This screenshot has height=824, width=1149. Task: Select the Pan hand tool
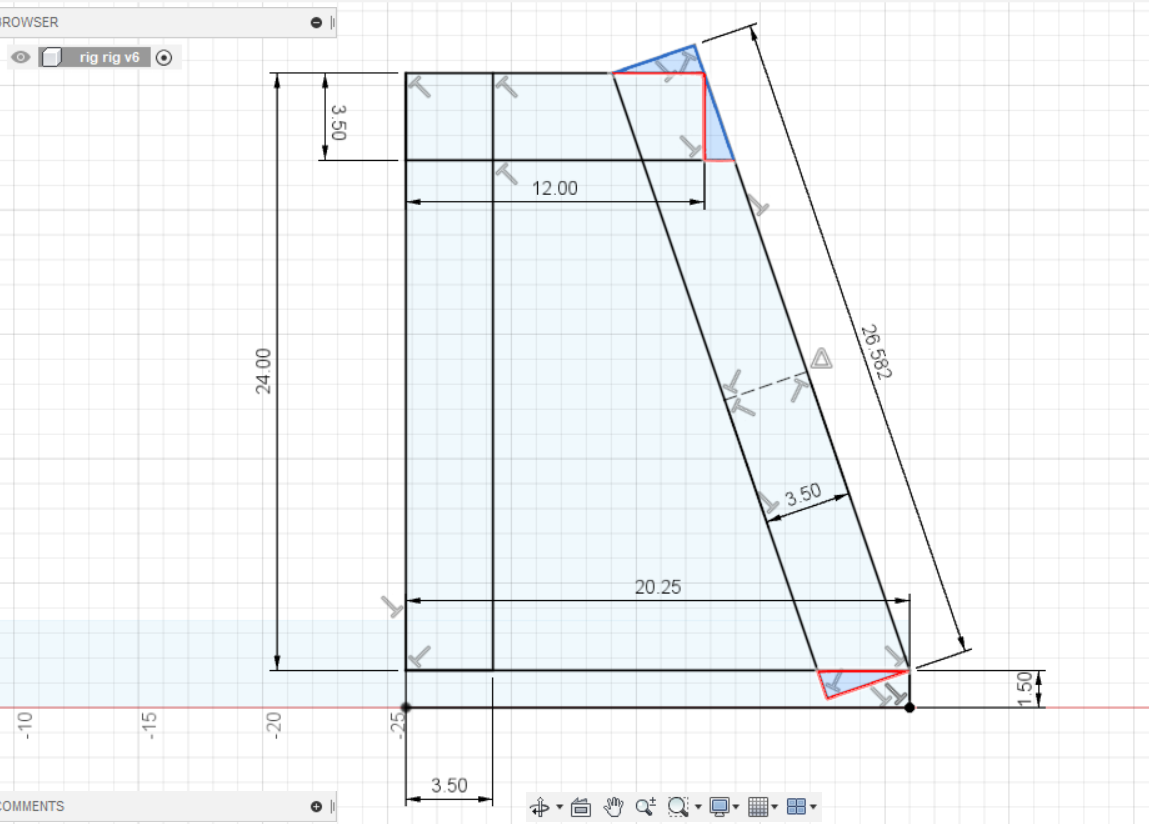613,807
